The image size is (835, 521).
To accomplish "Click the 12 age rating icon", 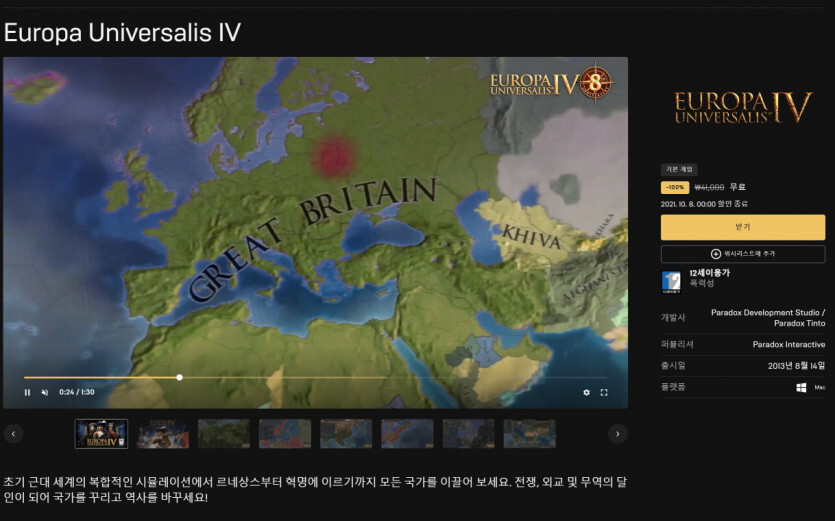I will tap(671, 282).
